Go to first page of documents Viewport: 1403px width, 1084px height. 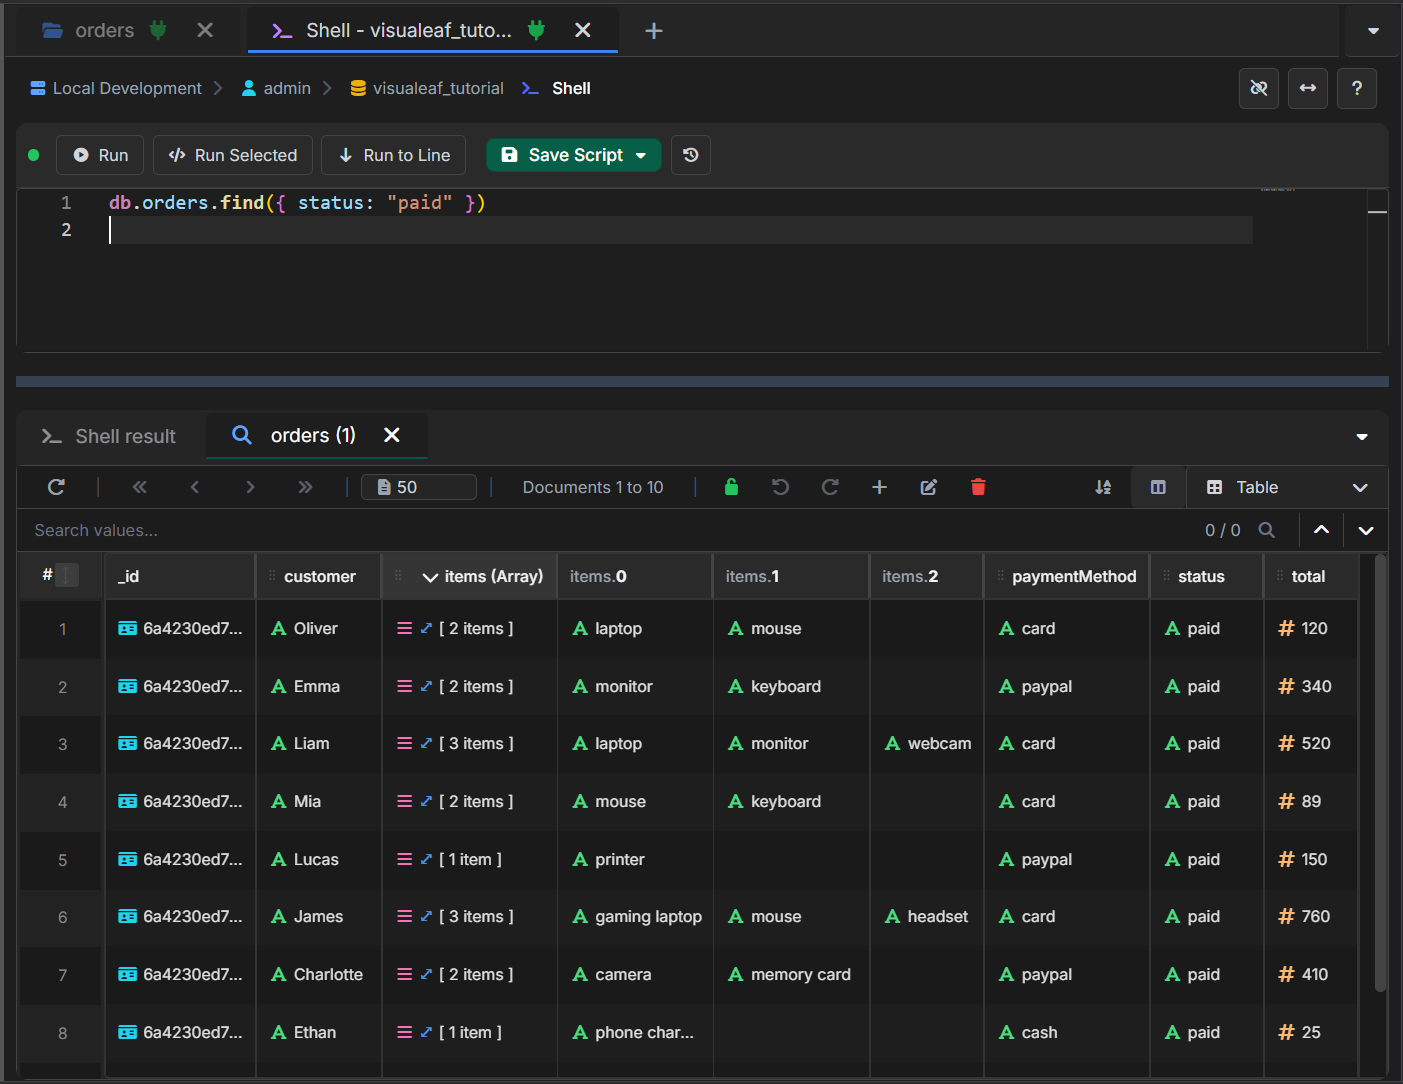tap(140, 487)
